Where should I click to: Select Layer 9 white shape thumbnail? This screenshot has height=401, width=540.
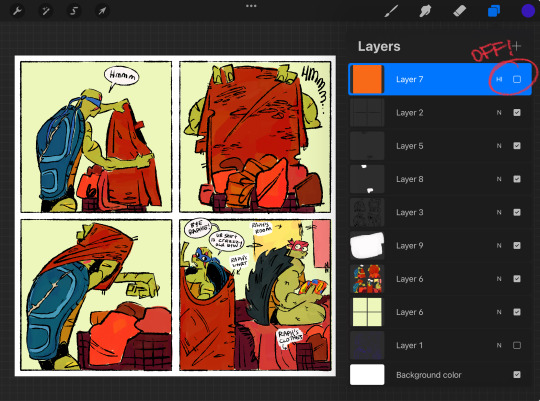coord(367,245)
